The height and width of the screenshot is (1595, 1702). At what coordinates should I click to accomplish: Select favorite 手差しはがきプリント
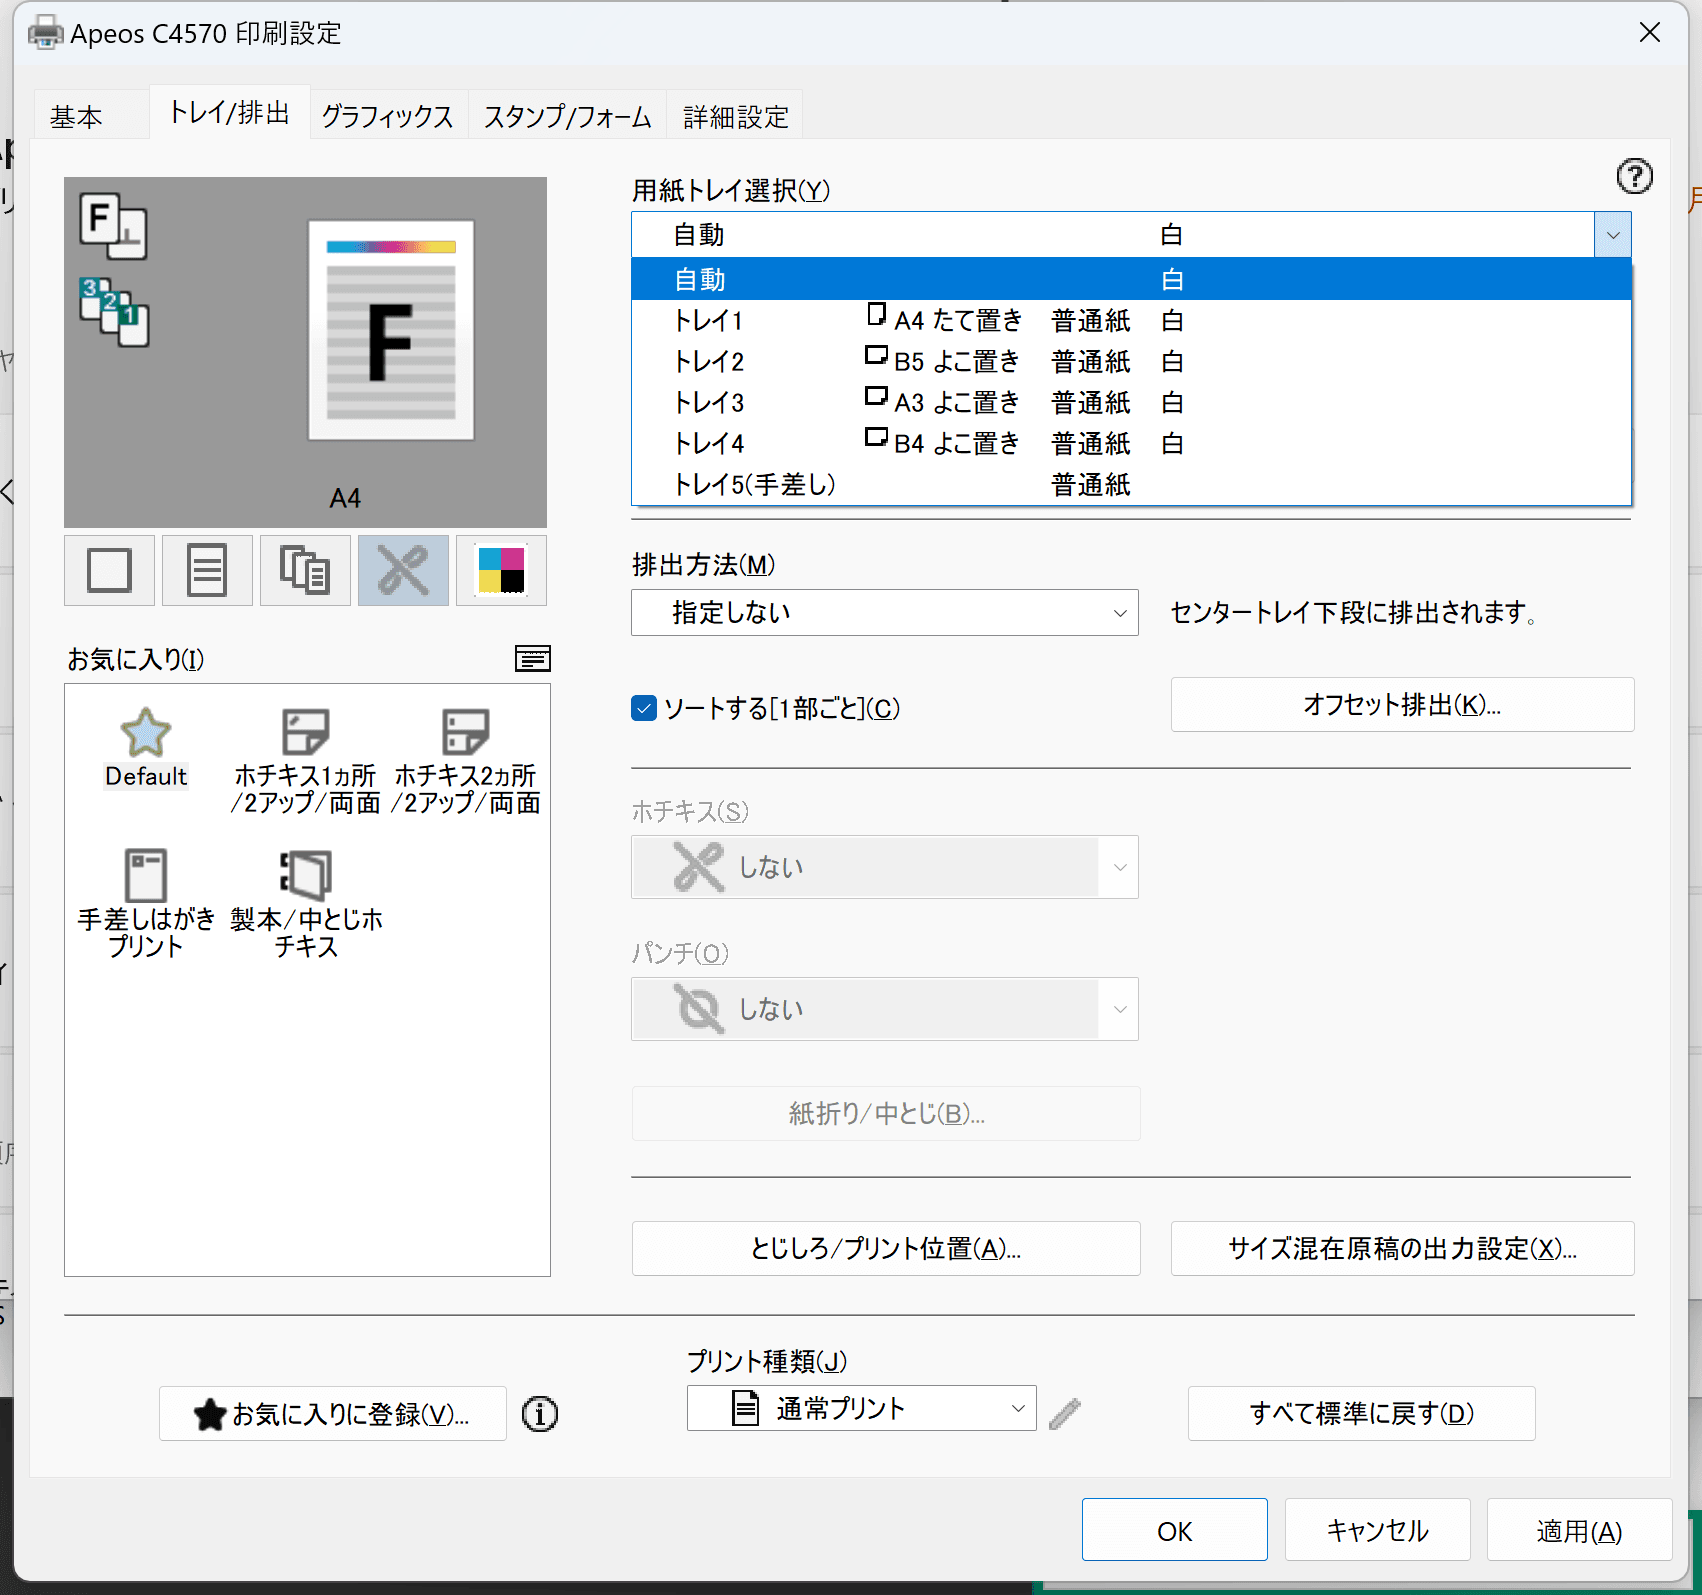(146, 904)
